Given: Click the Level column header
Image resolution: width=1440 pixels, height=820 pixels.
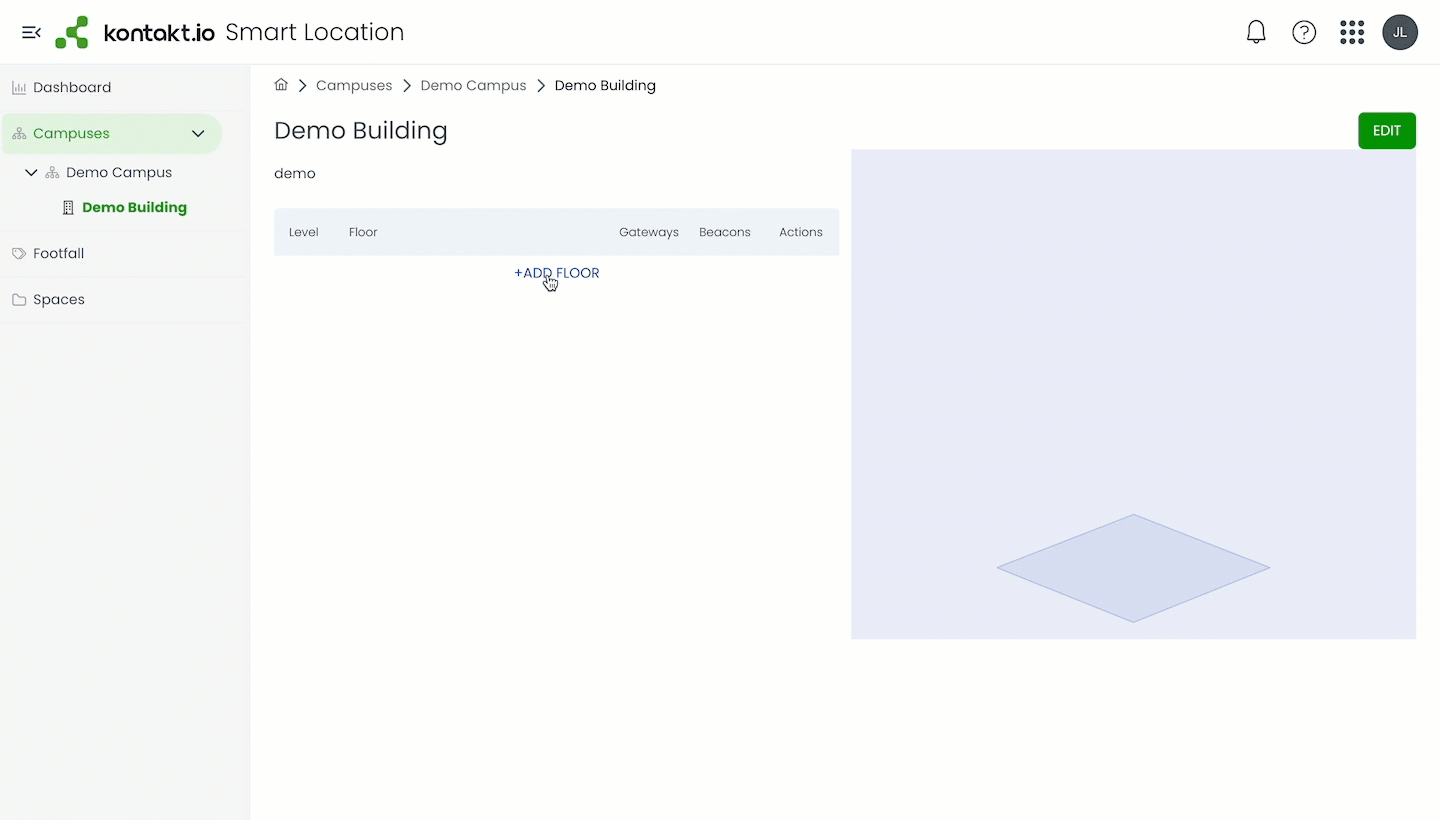Looking at the screenshot, I should [x=303, y=232].
